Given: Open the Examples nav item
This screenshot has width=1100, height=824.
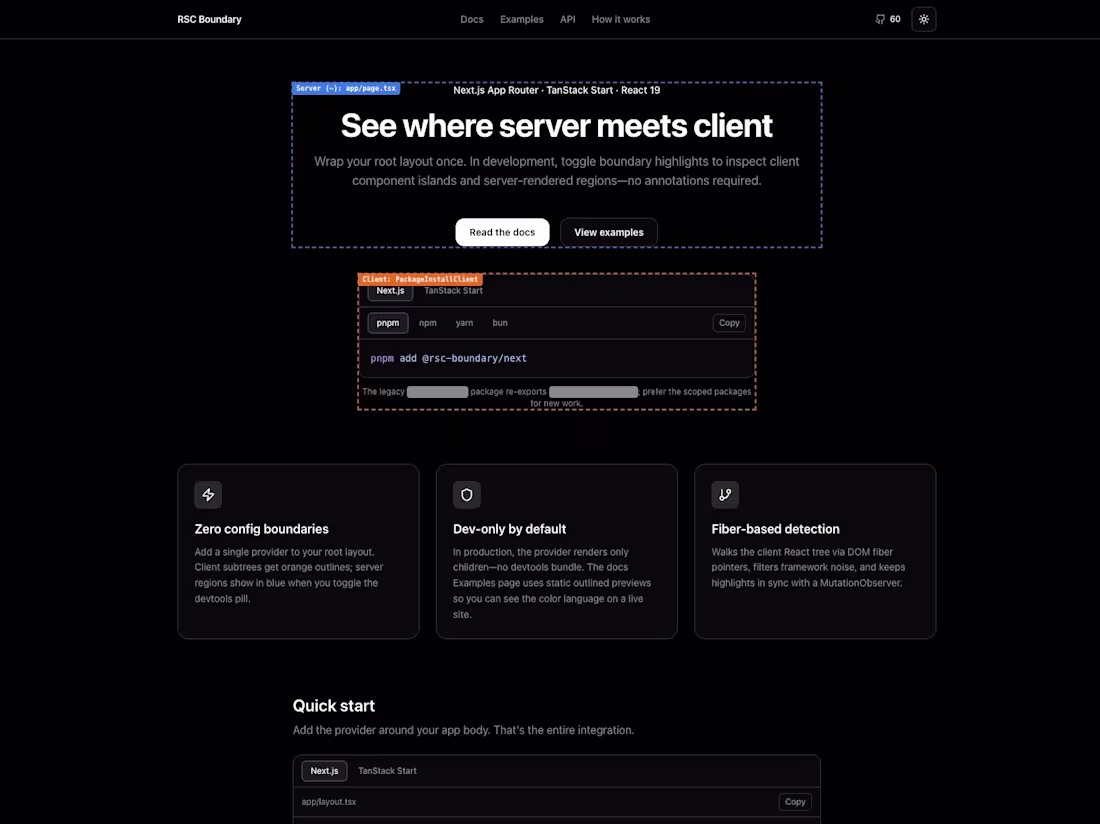Looking at the screenshot, I should click(521, 19).
